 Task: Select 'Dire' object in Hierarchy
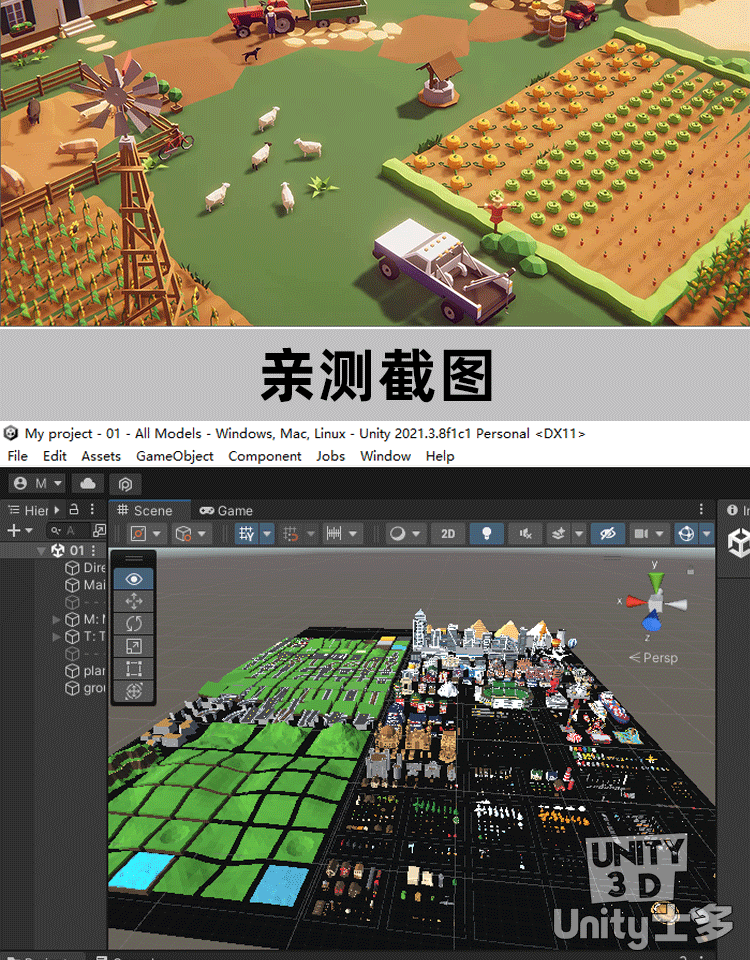[x=85, y=568]
